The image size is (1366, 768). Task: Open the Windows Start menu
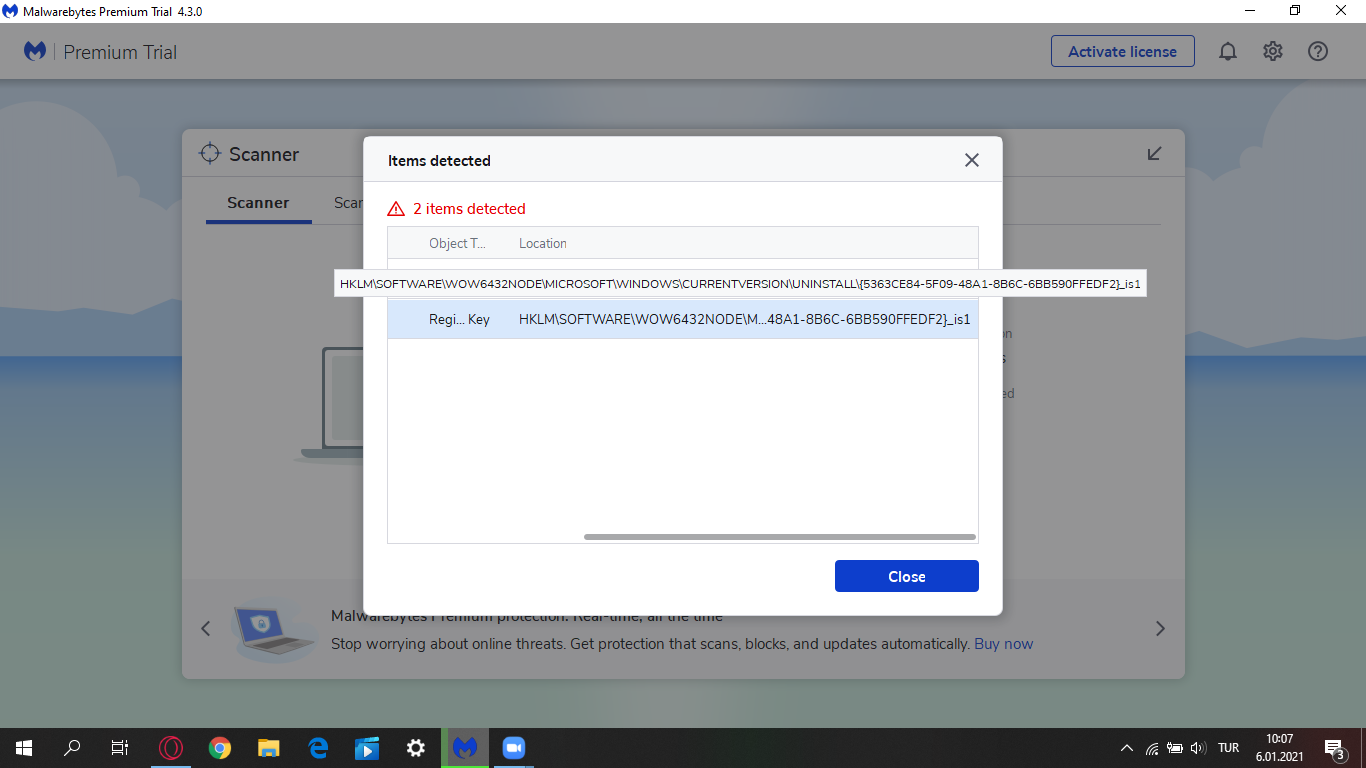[24, 748]
